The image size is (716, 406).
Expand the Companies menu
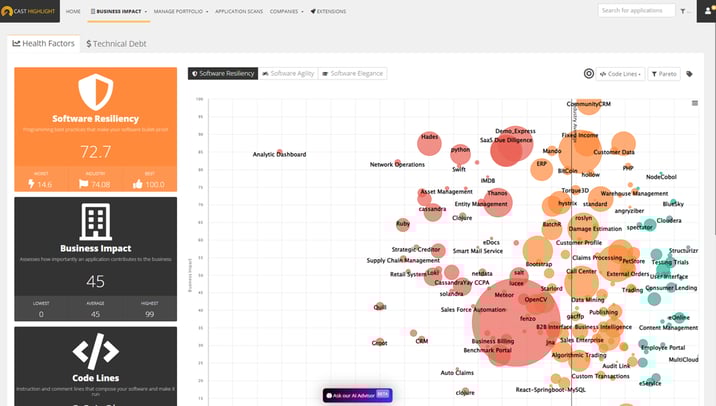click(x=287, y=11)
